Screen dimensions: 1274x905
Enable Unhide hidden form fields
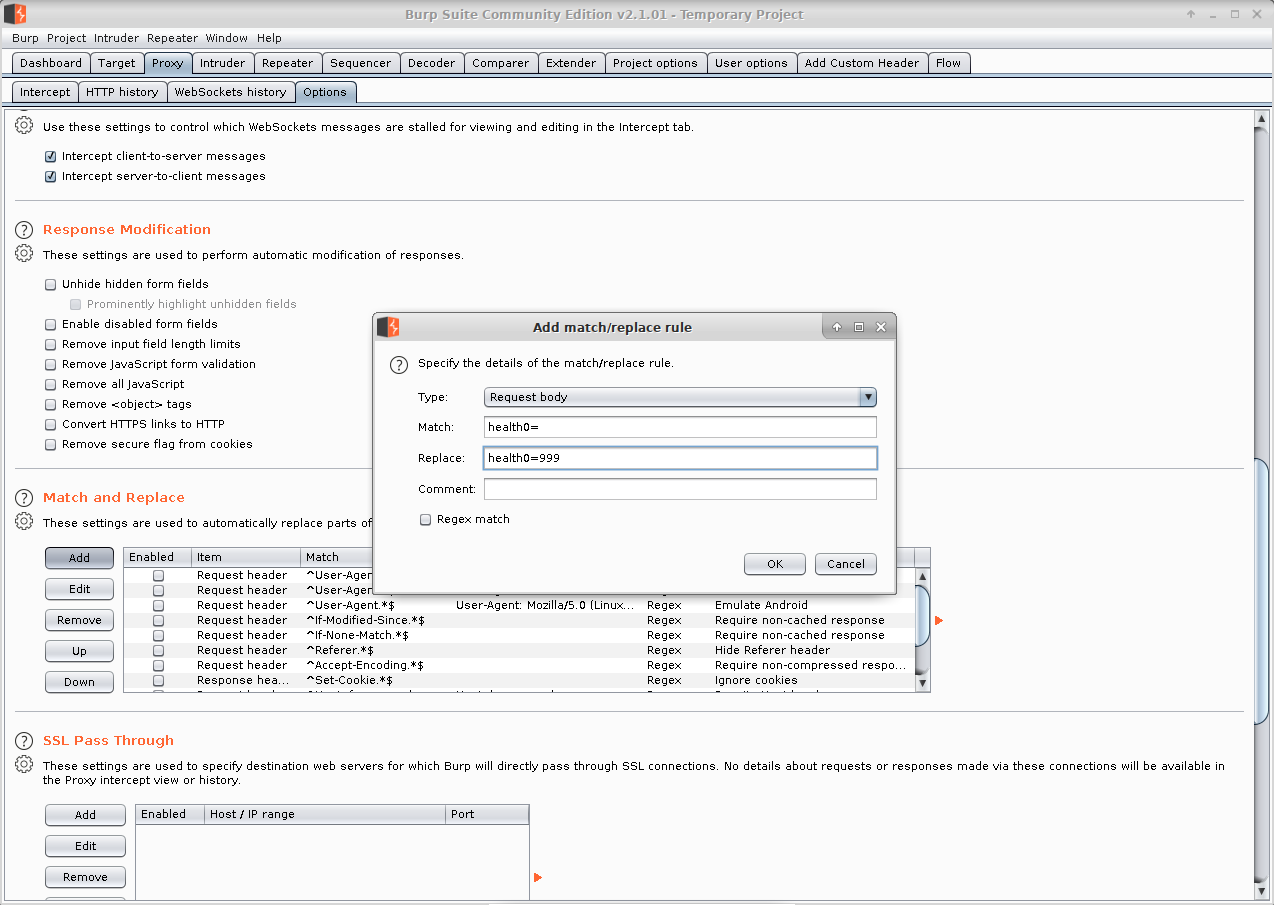tap(50, 285)
